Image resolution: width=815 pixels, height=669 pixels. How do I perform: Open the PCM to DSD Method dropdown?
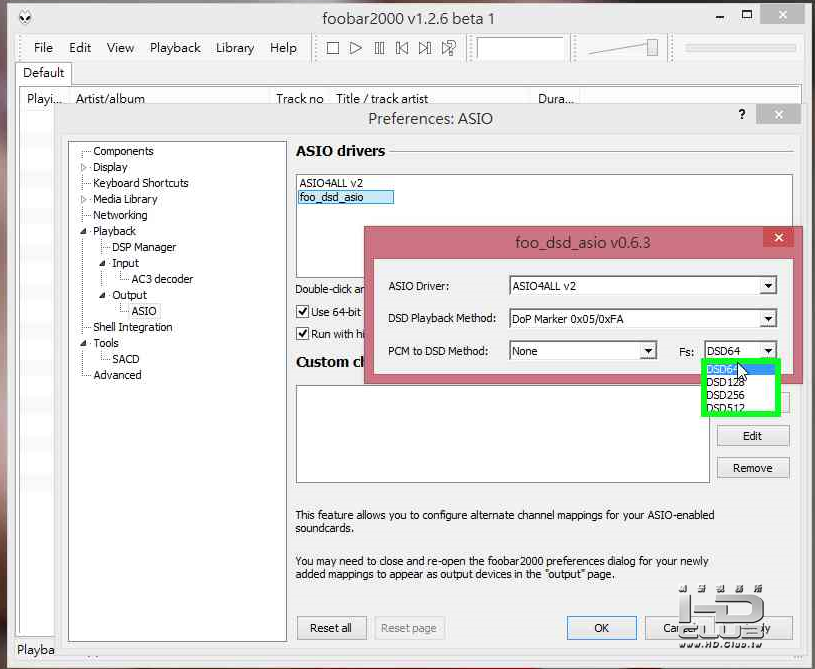click(648, 351)
